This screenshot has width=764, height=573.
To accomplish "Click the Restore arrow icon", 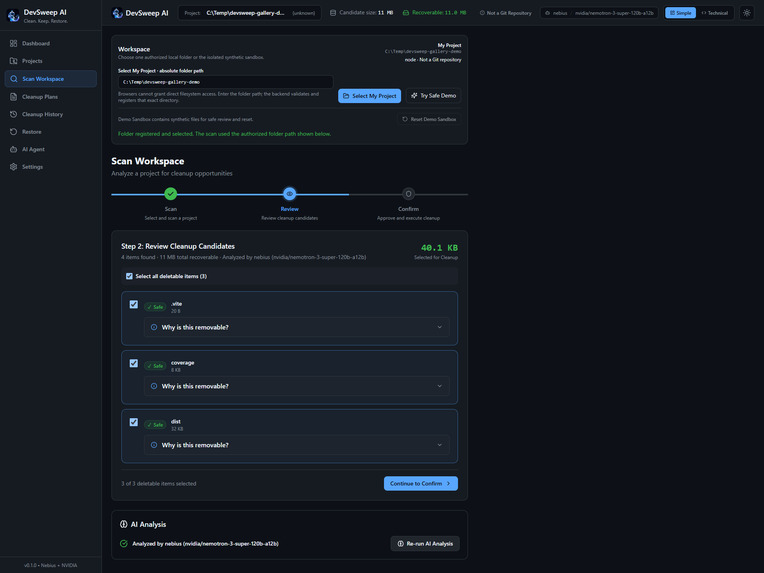I will pos(14,132).
